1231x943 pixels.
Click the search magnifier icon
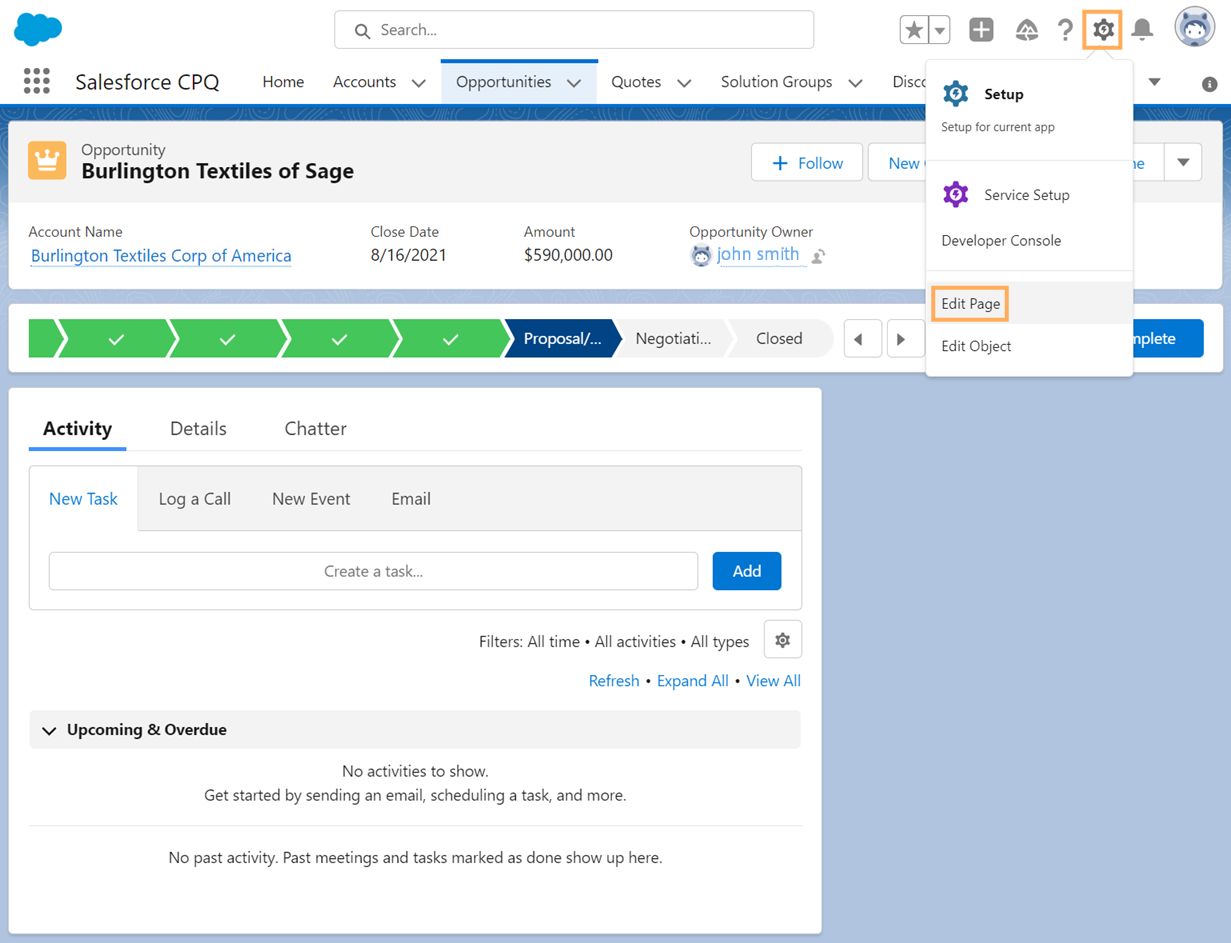pyautogui.click(x=363, y=31)
